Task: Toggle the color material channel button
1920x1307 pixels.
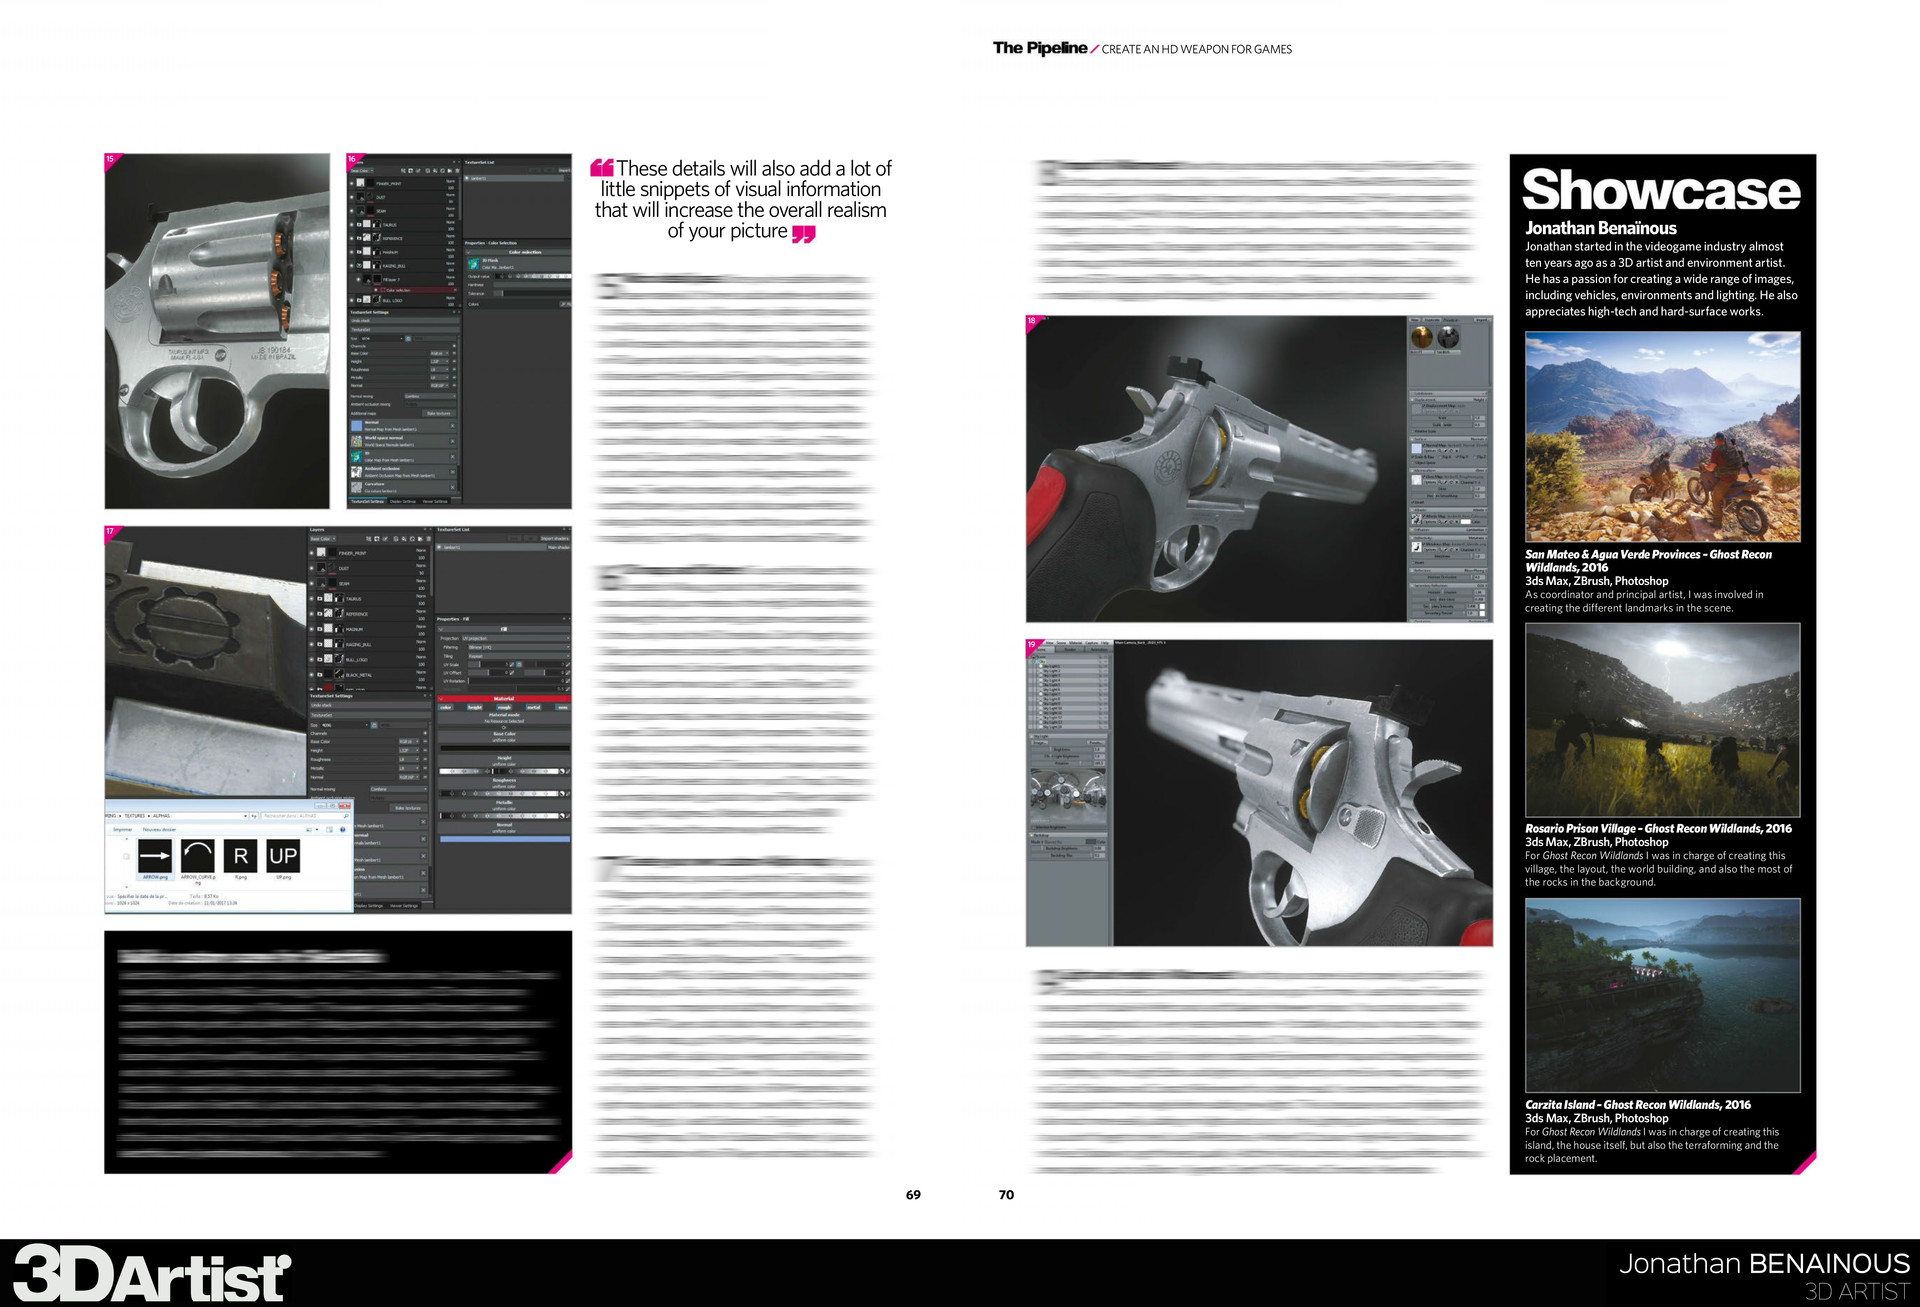Action: click(446, 707)
